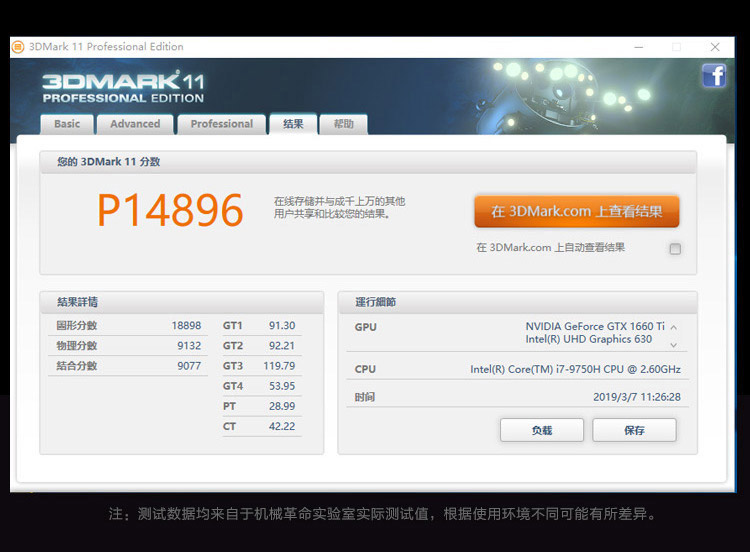Image resolution: width=750 pixels, height=552 pixels.
Task: Switch to the Basic tab
Action: (67, 124)
